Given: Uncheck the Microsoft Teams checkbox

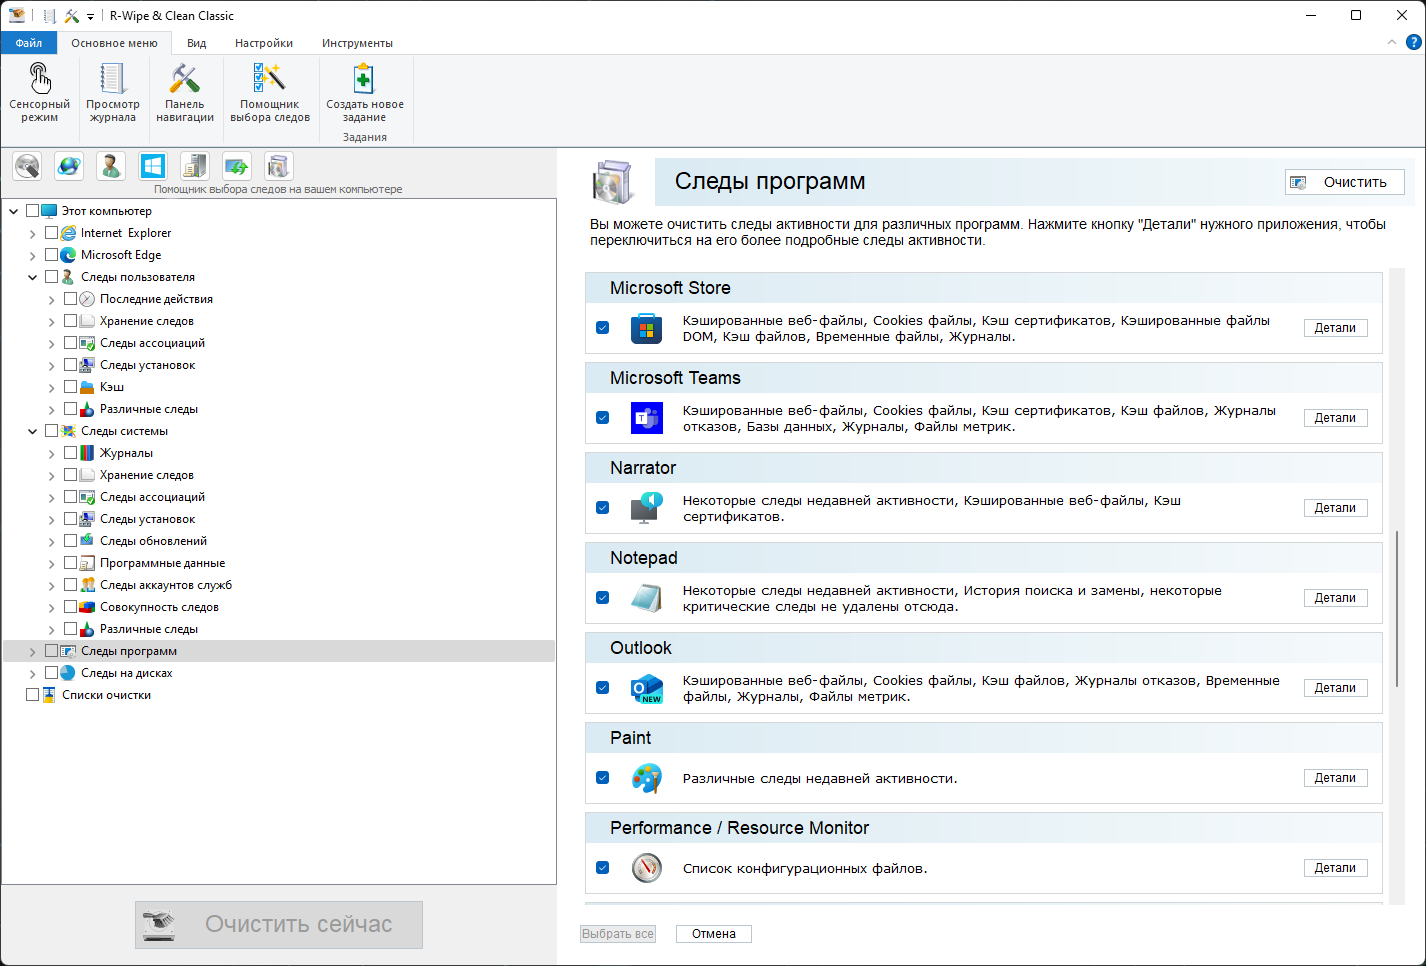Looking at the screenshot, I should click(x=602, y=418).
